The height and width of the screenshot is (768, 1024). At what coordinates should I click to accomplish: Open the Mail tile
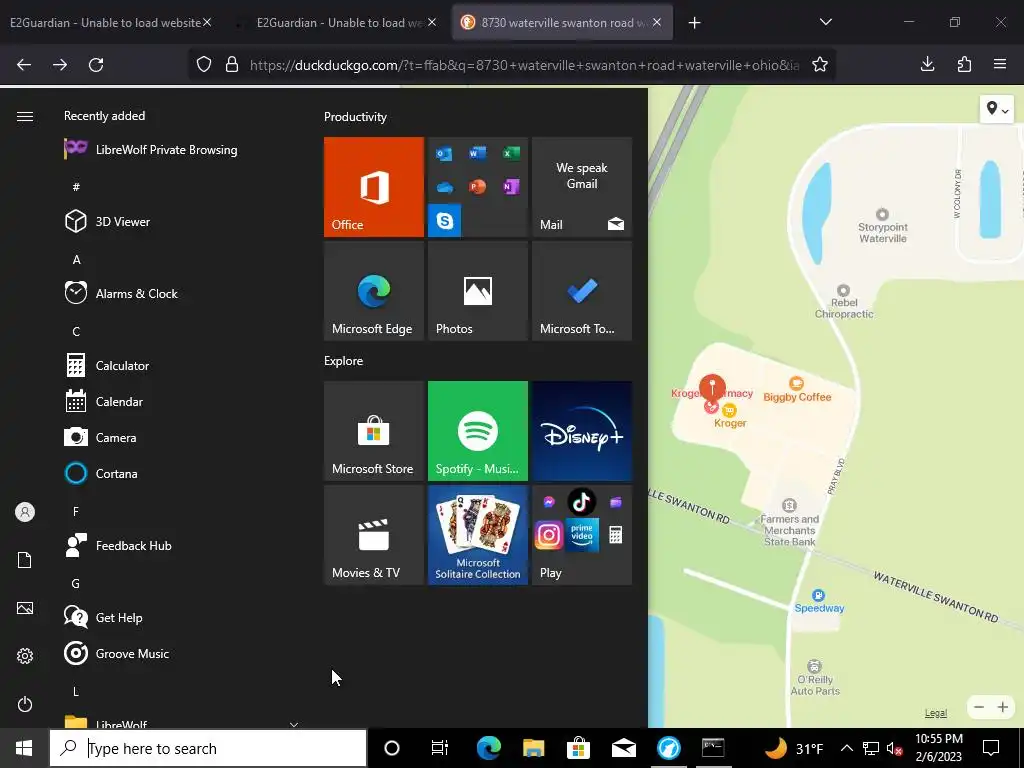tap(582, 187)
